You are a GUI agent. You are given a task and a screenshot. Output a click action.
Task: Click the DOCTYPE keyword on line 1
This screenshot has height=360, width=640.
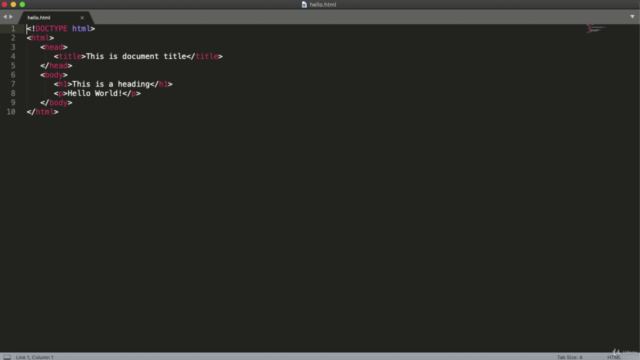click(x=51, y=29)
